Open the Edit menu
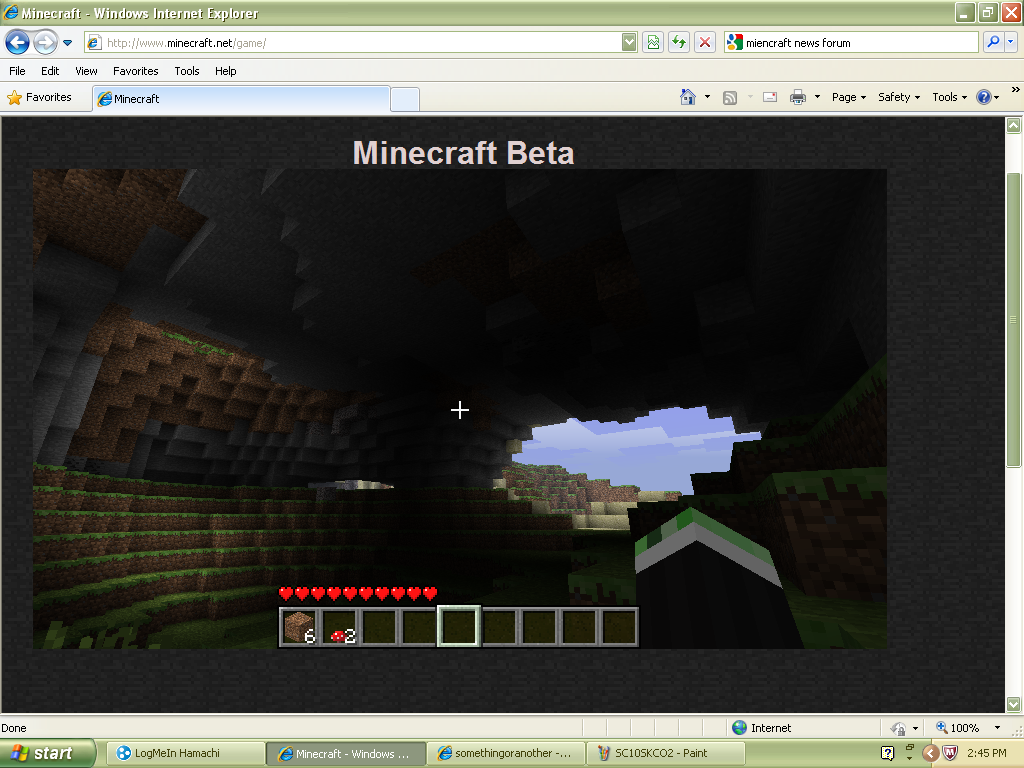This screenshot has height=768, width=1024. (x=50, y=71)
